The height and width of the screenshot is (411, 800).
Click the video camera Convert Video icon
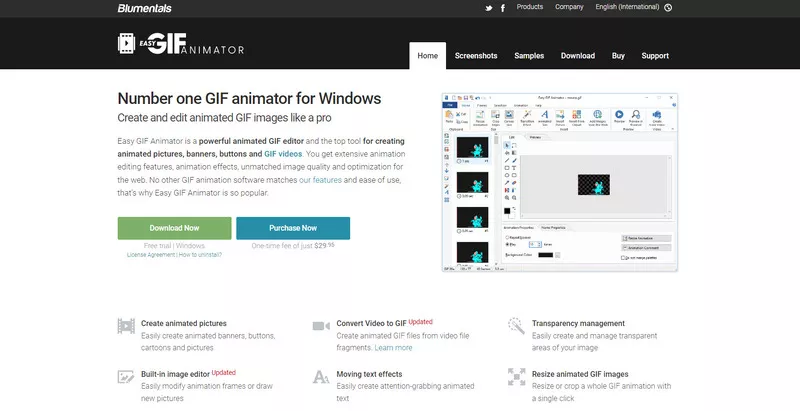click(320, 325)
